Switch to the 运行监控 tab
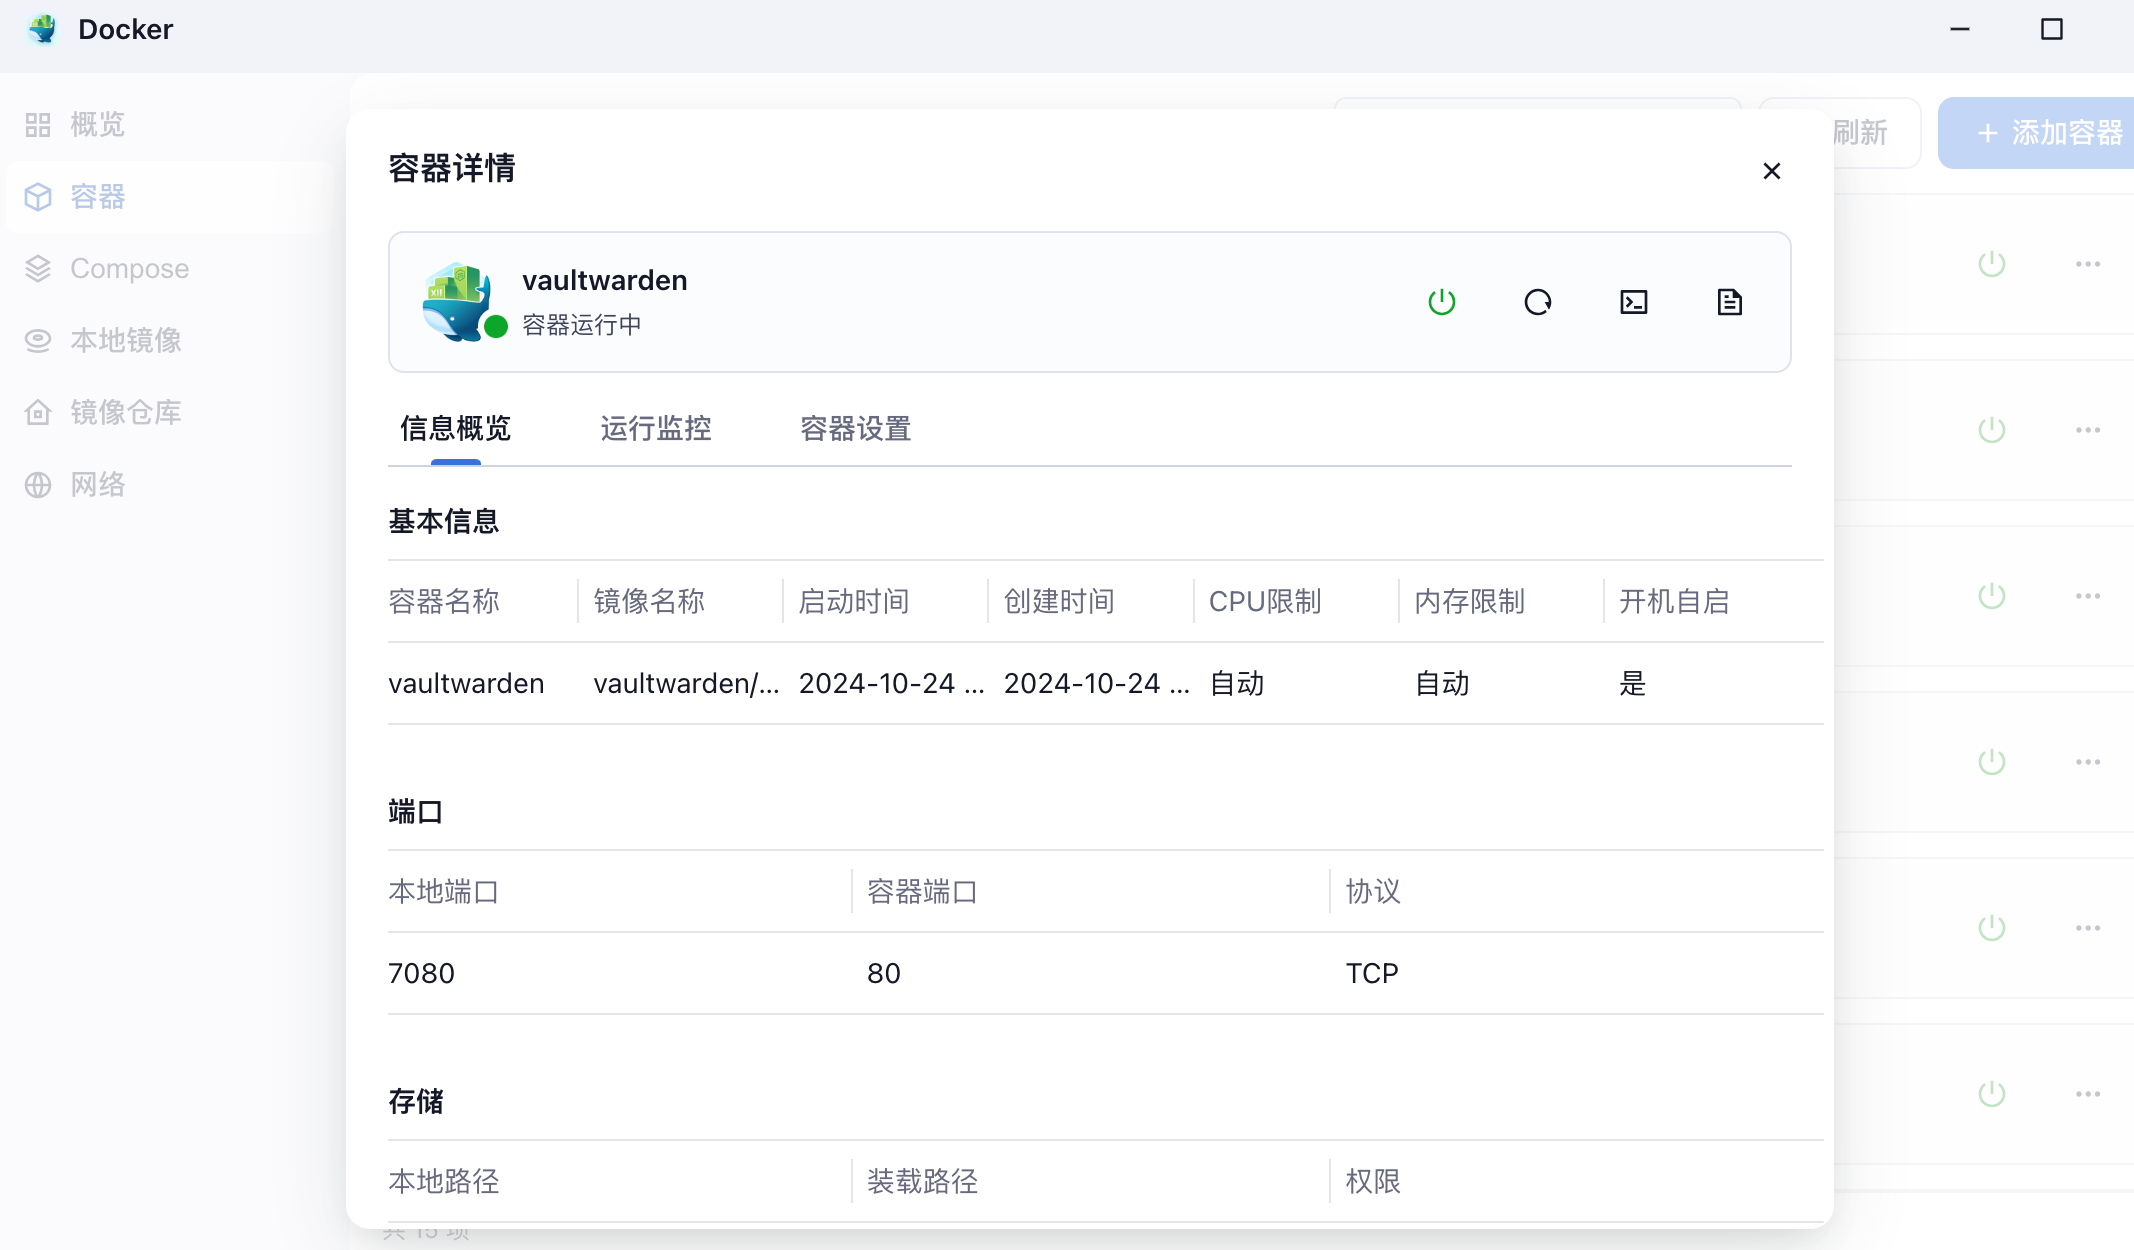The image size is (2134, 1250). (656, 429)
